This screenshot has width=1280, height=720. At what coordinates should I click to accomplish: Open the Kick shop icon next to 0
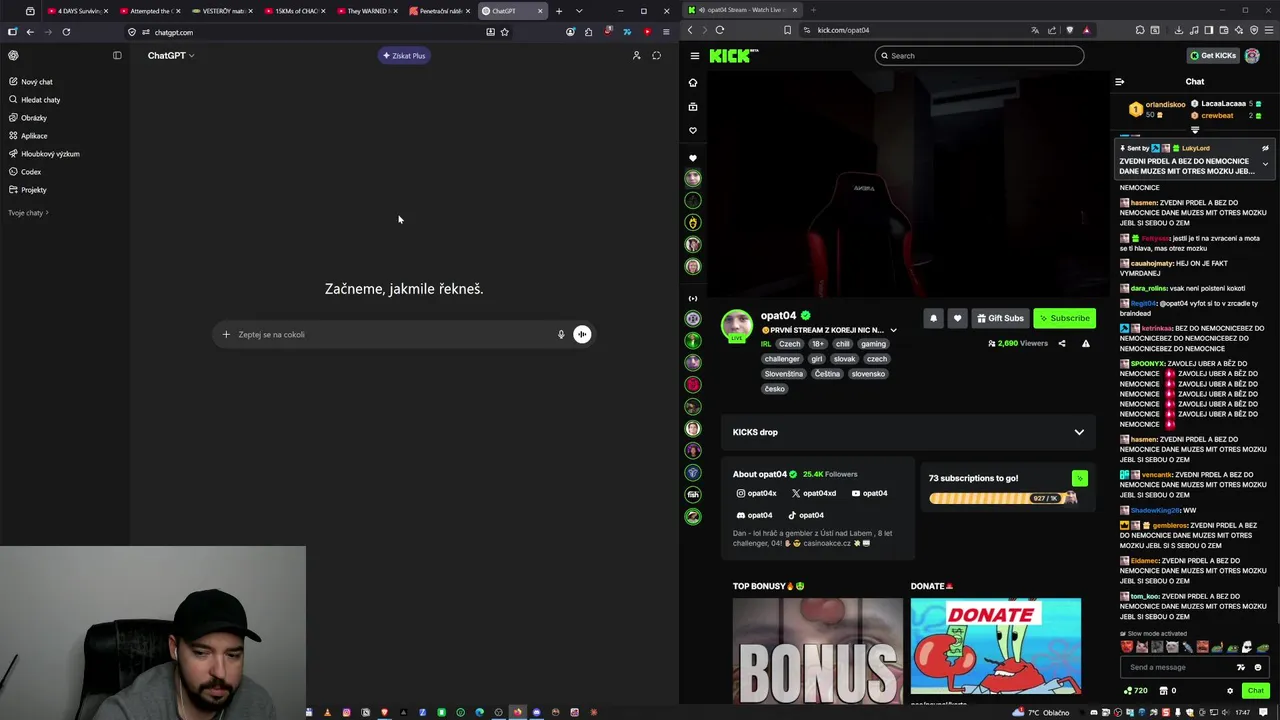tap(1163, 690)
